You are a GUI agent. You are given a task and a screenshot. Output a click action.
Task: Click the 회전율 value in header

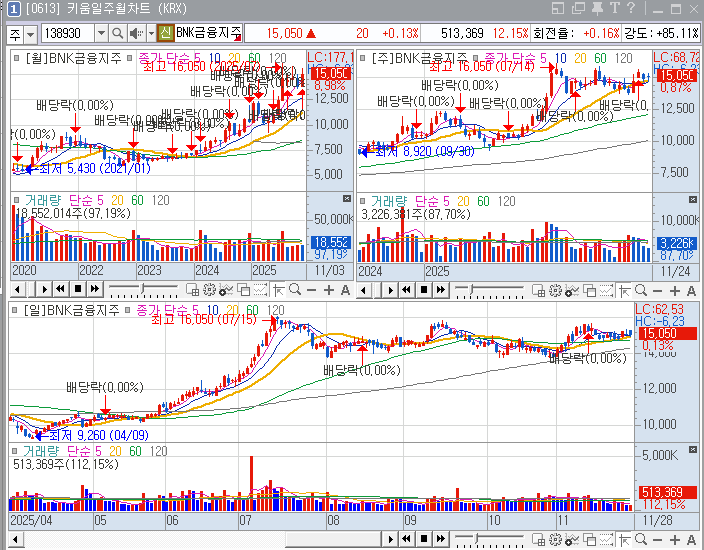point(601,33)
